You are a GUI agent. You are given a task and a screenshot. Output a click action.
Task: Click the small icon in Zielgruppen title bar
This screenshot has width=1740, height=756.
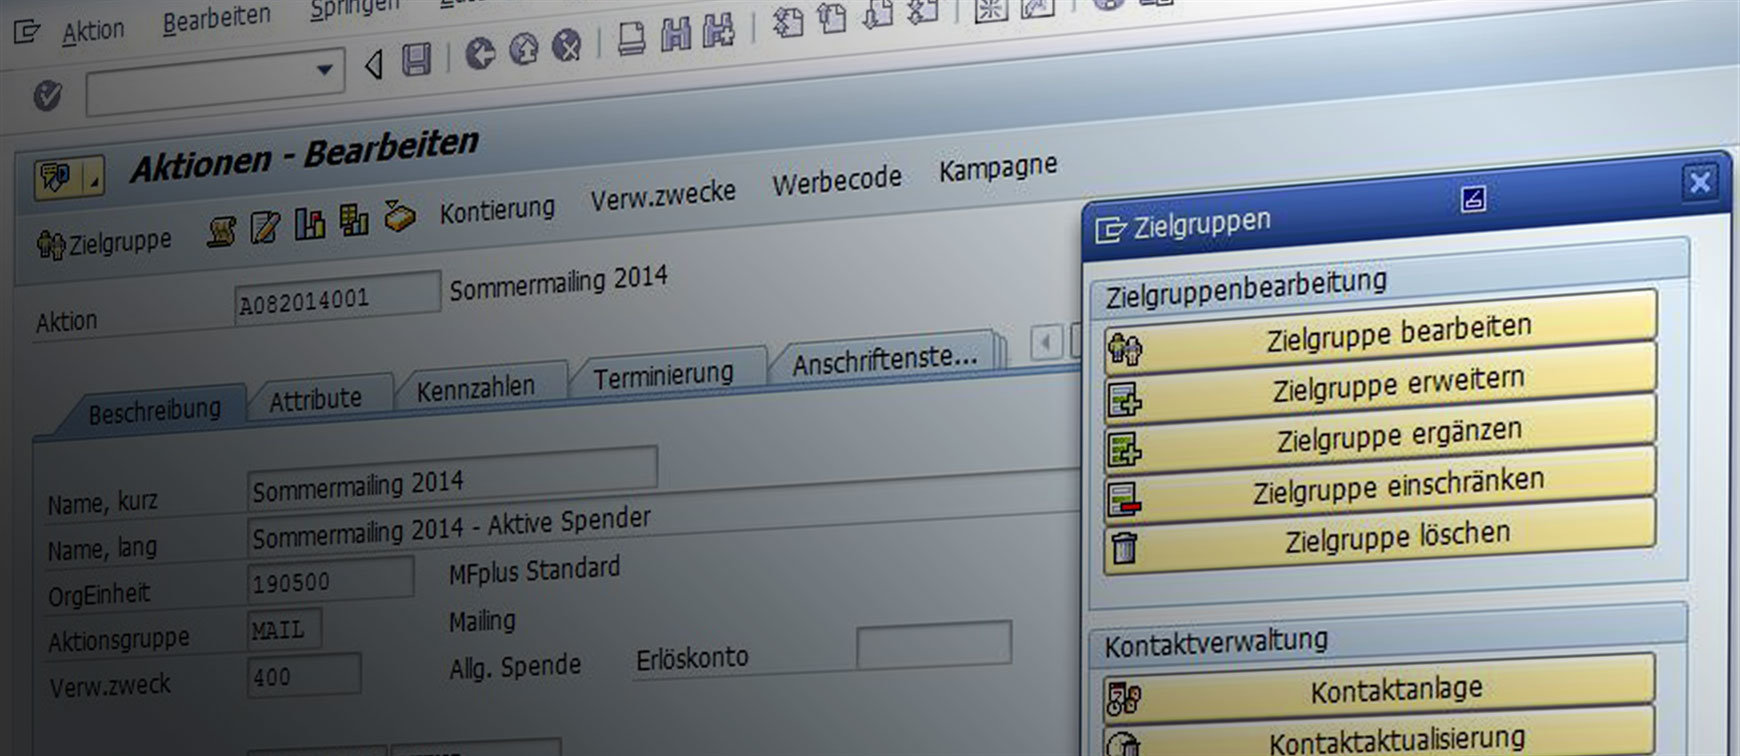[x=1472, y=199]
